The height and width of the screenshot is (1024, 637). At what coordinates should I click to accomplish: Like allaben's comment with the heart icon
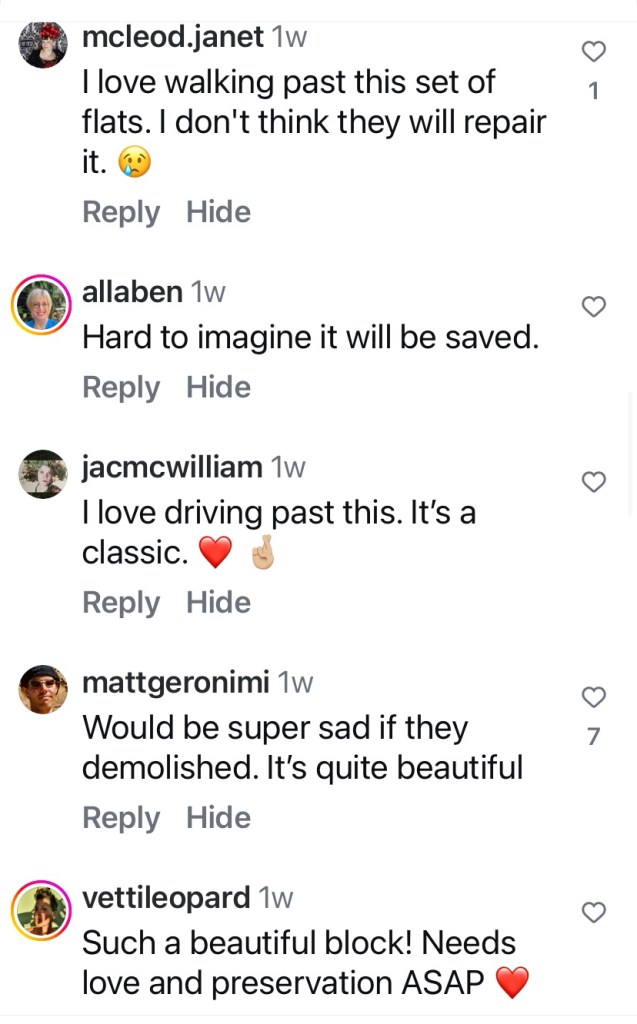[594, 307]
